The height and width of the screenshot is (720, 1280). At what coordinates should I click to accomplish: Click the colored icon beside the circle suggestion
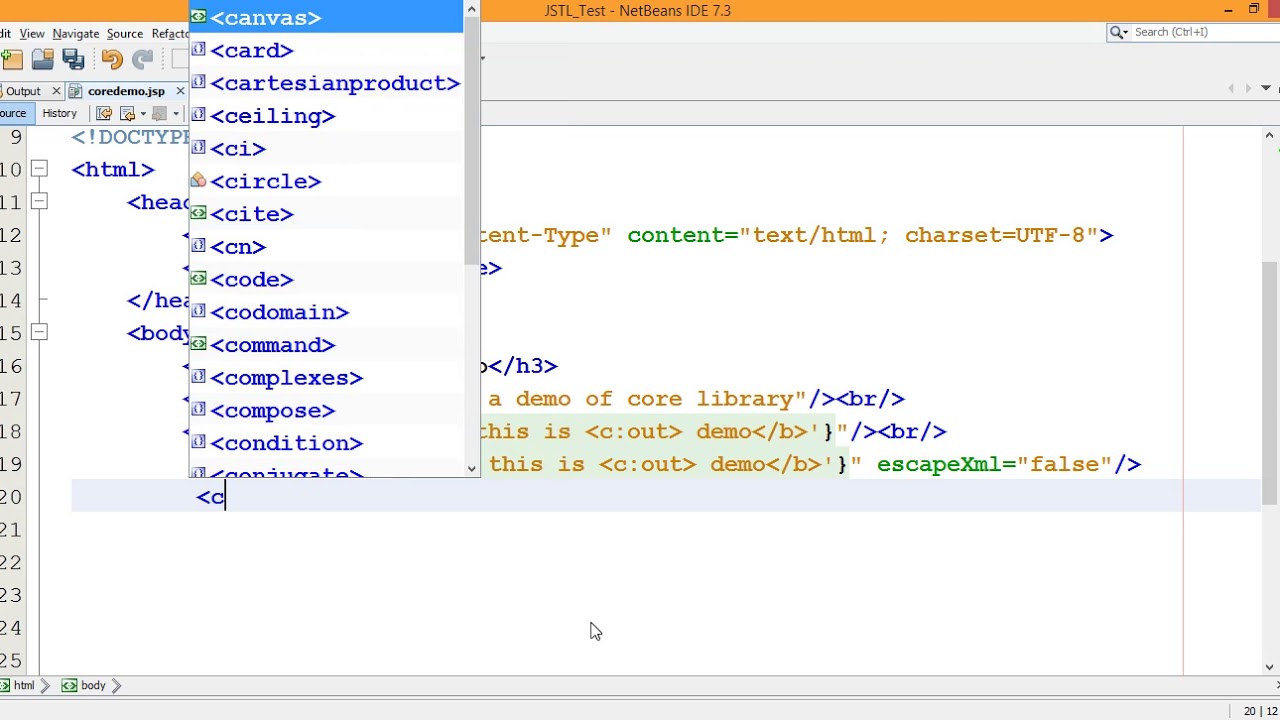198,181
